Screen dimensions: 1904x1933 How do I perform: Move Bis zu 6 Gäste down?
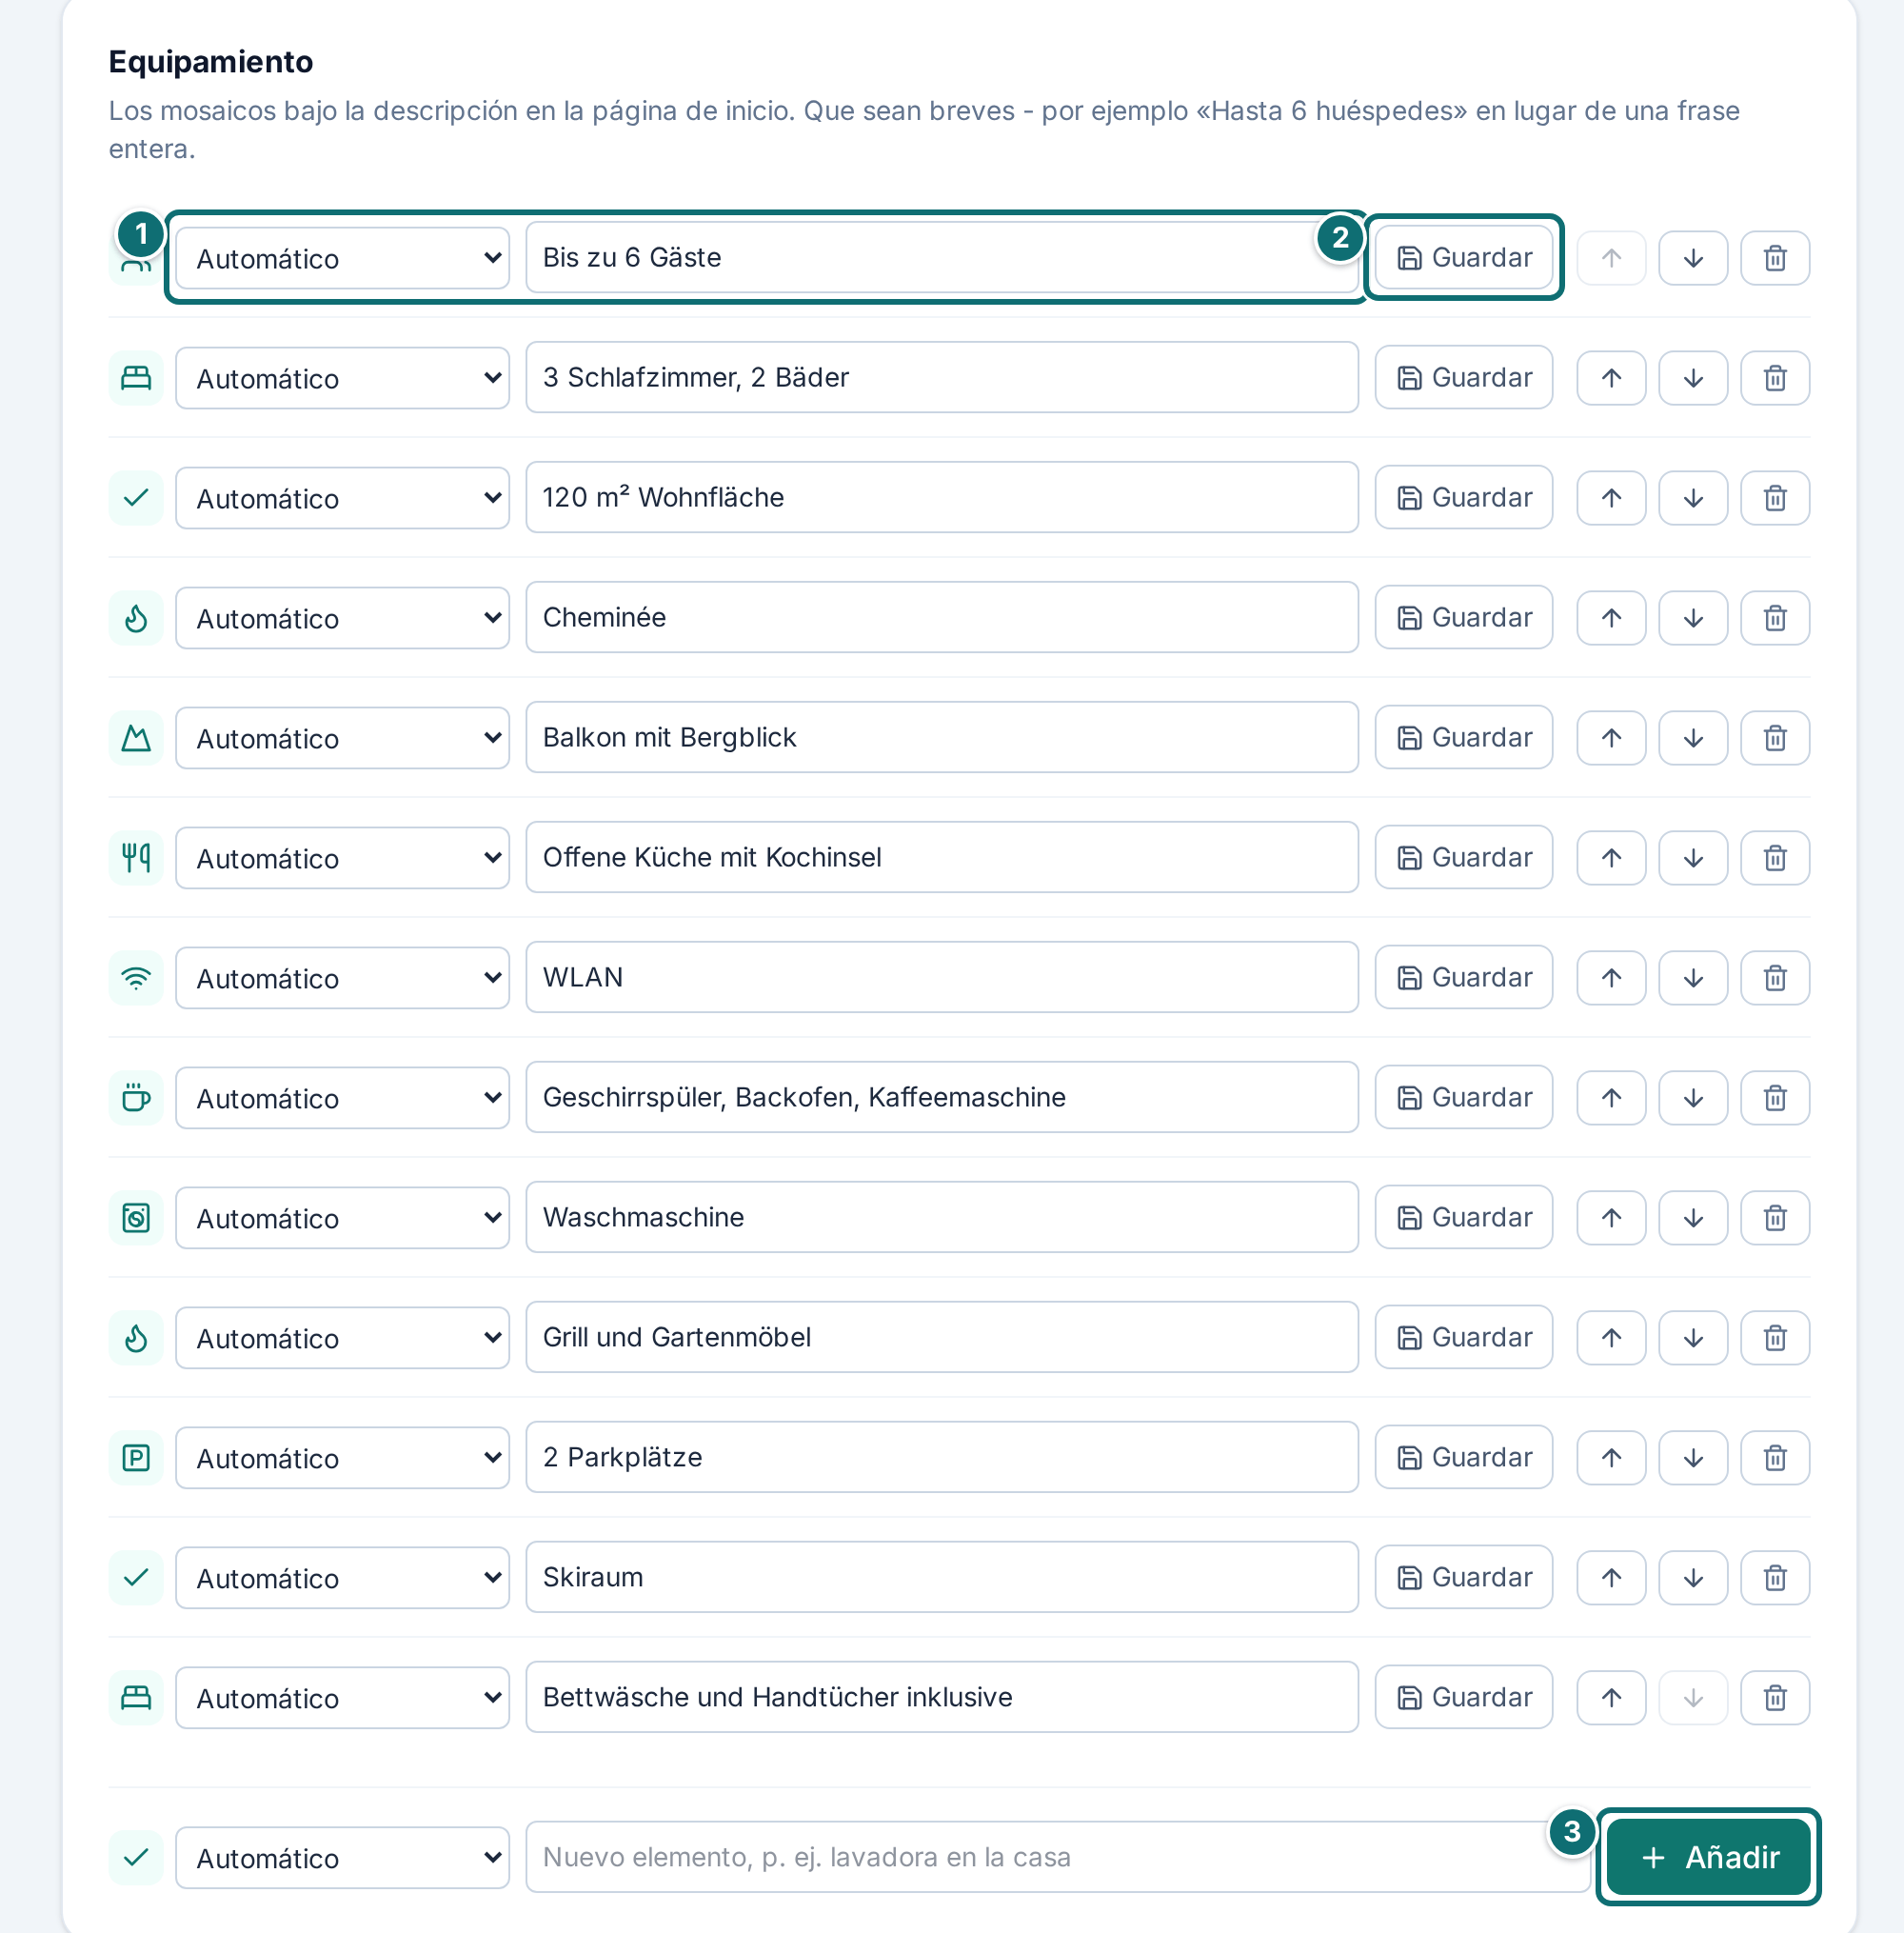tap(1692, 258)
